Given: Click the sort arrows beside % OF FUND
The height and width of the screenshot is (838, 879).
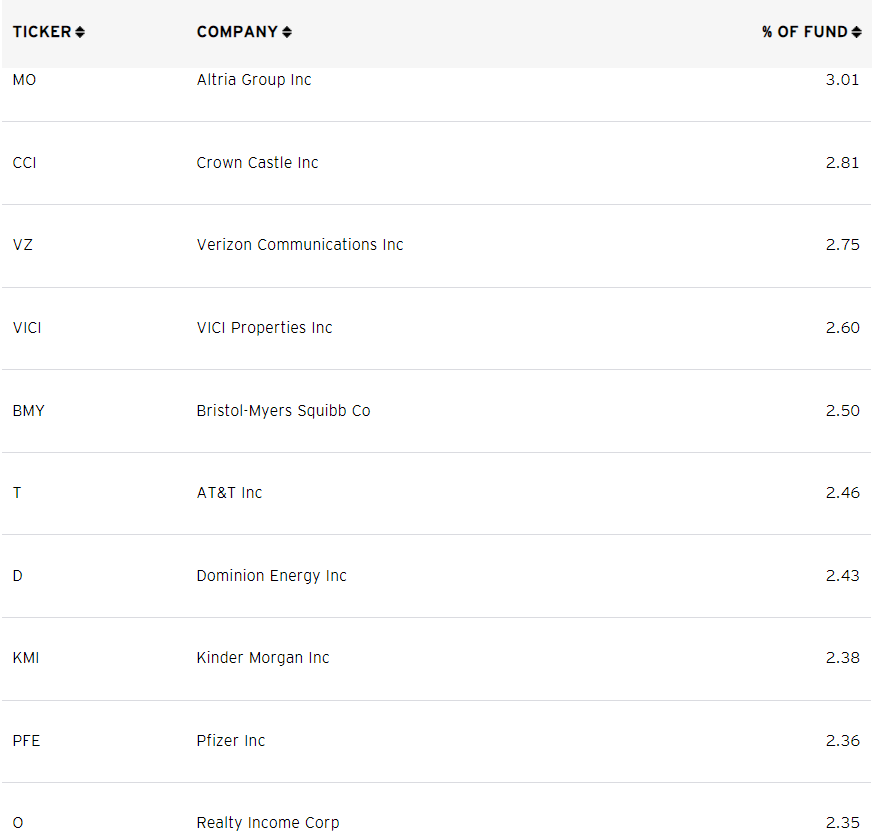Looking at the screenshot, I should pos(856,32).
